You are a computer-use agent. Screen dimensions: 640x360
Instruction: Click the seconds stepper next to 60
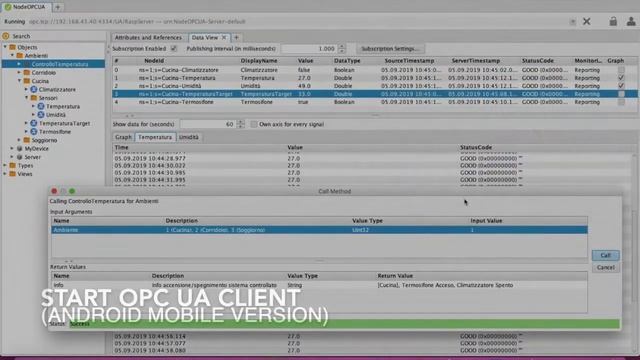point(240,124)
